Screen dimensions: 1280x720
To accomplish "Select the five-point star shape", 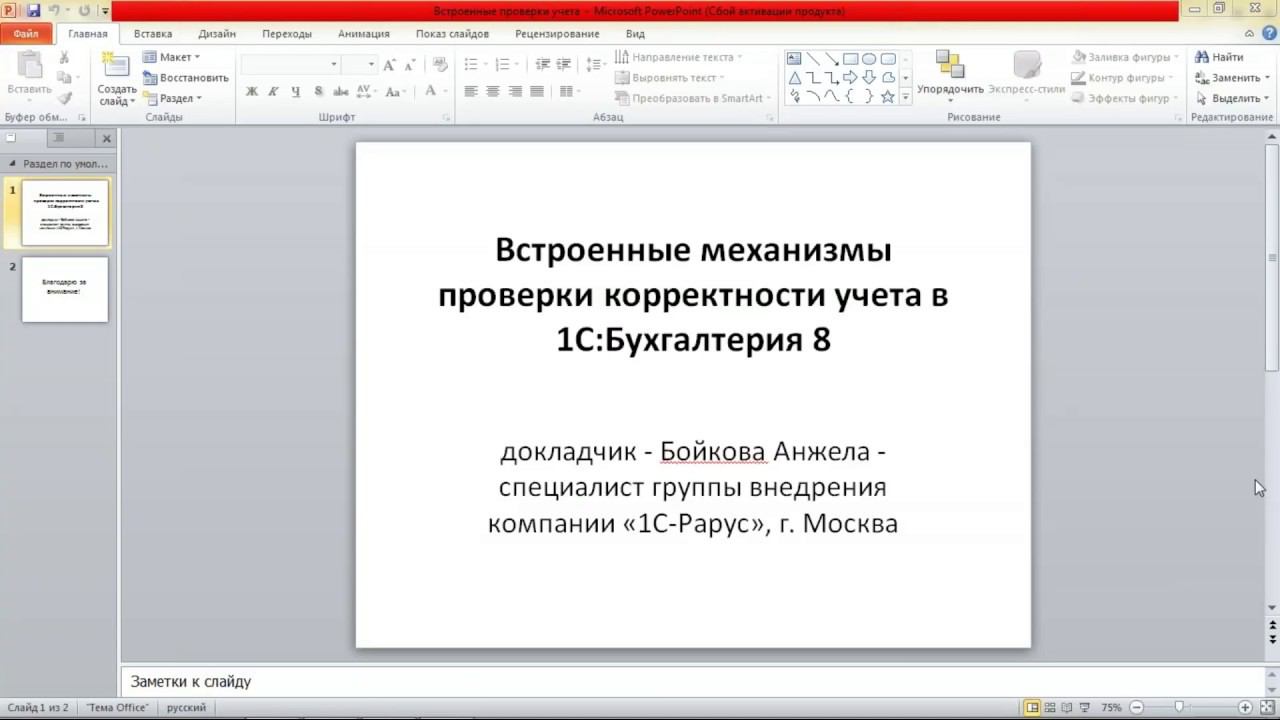I will (888, 97).
